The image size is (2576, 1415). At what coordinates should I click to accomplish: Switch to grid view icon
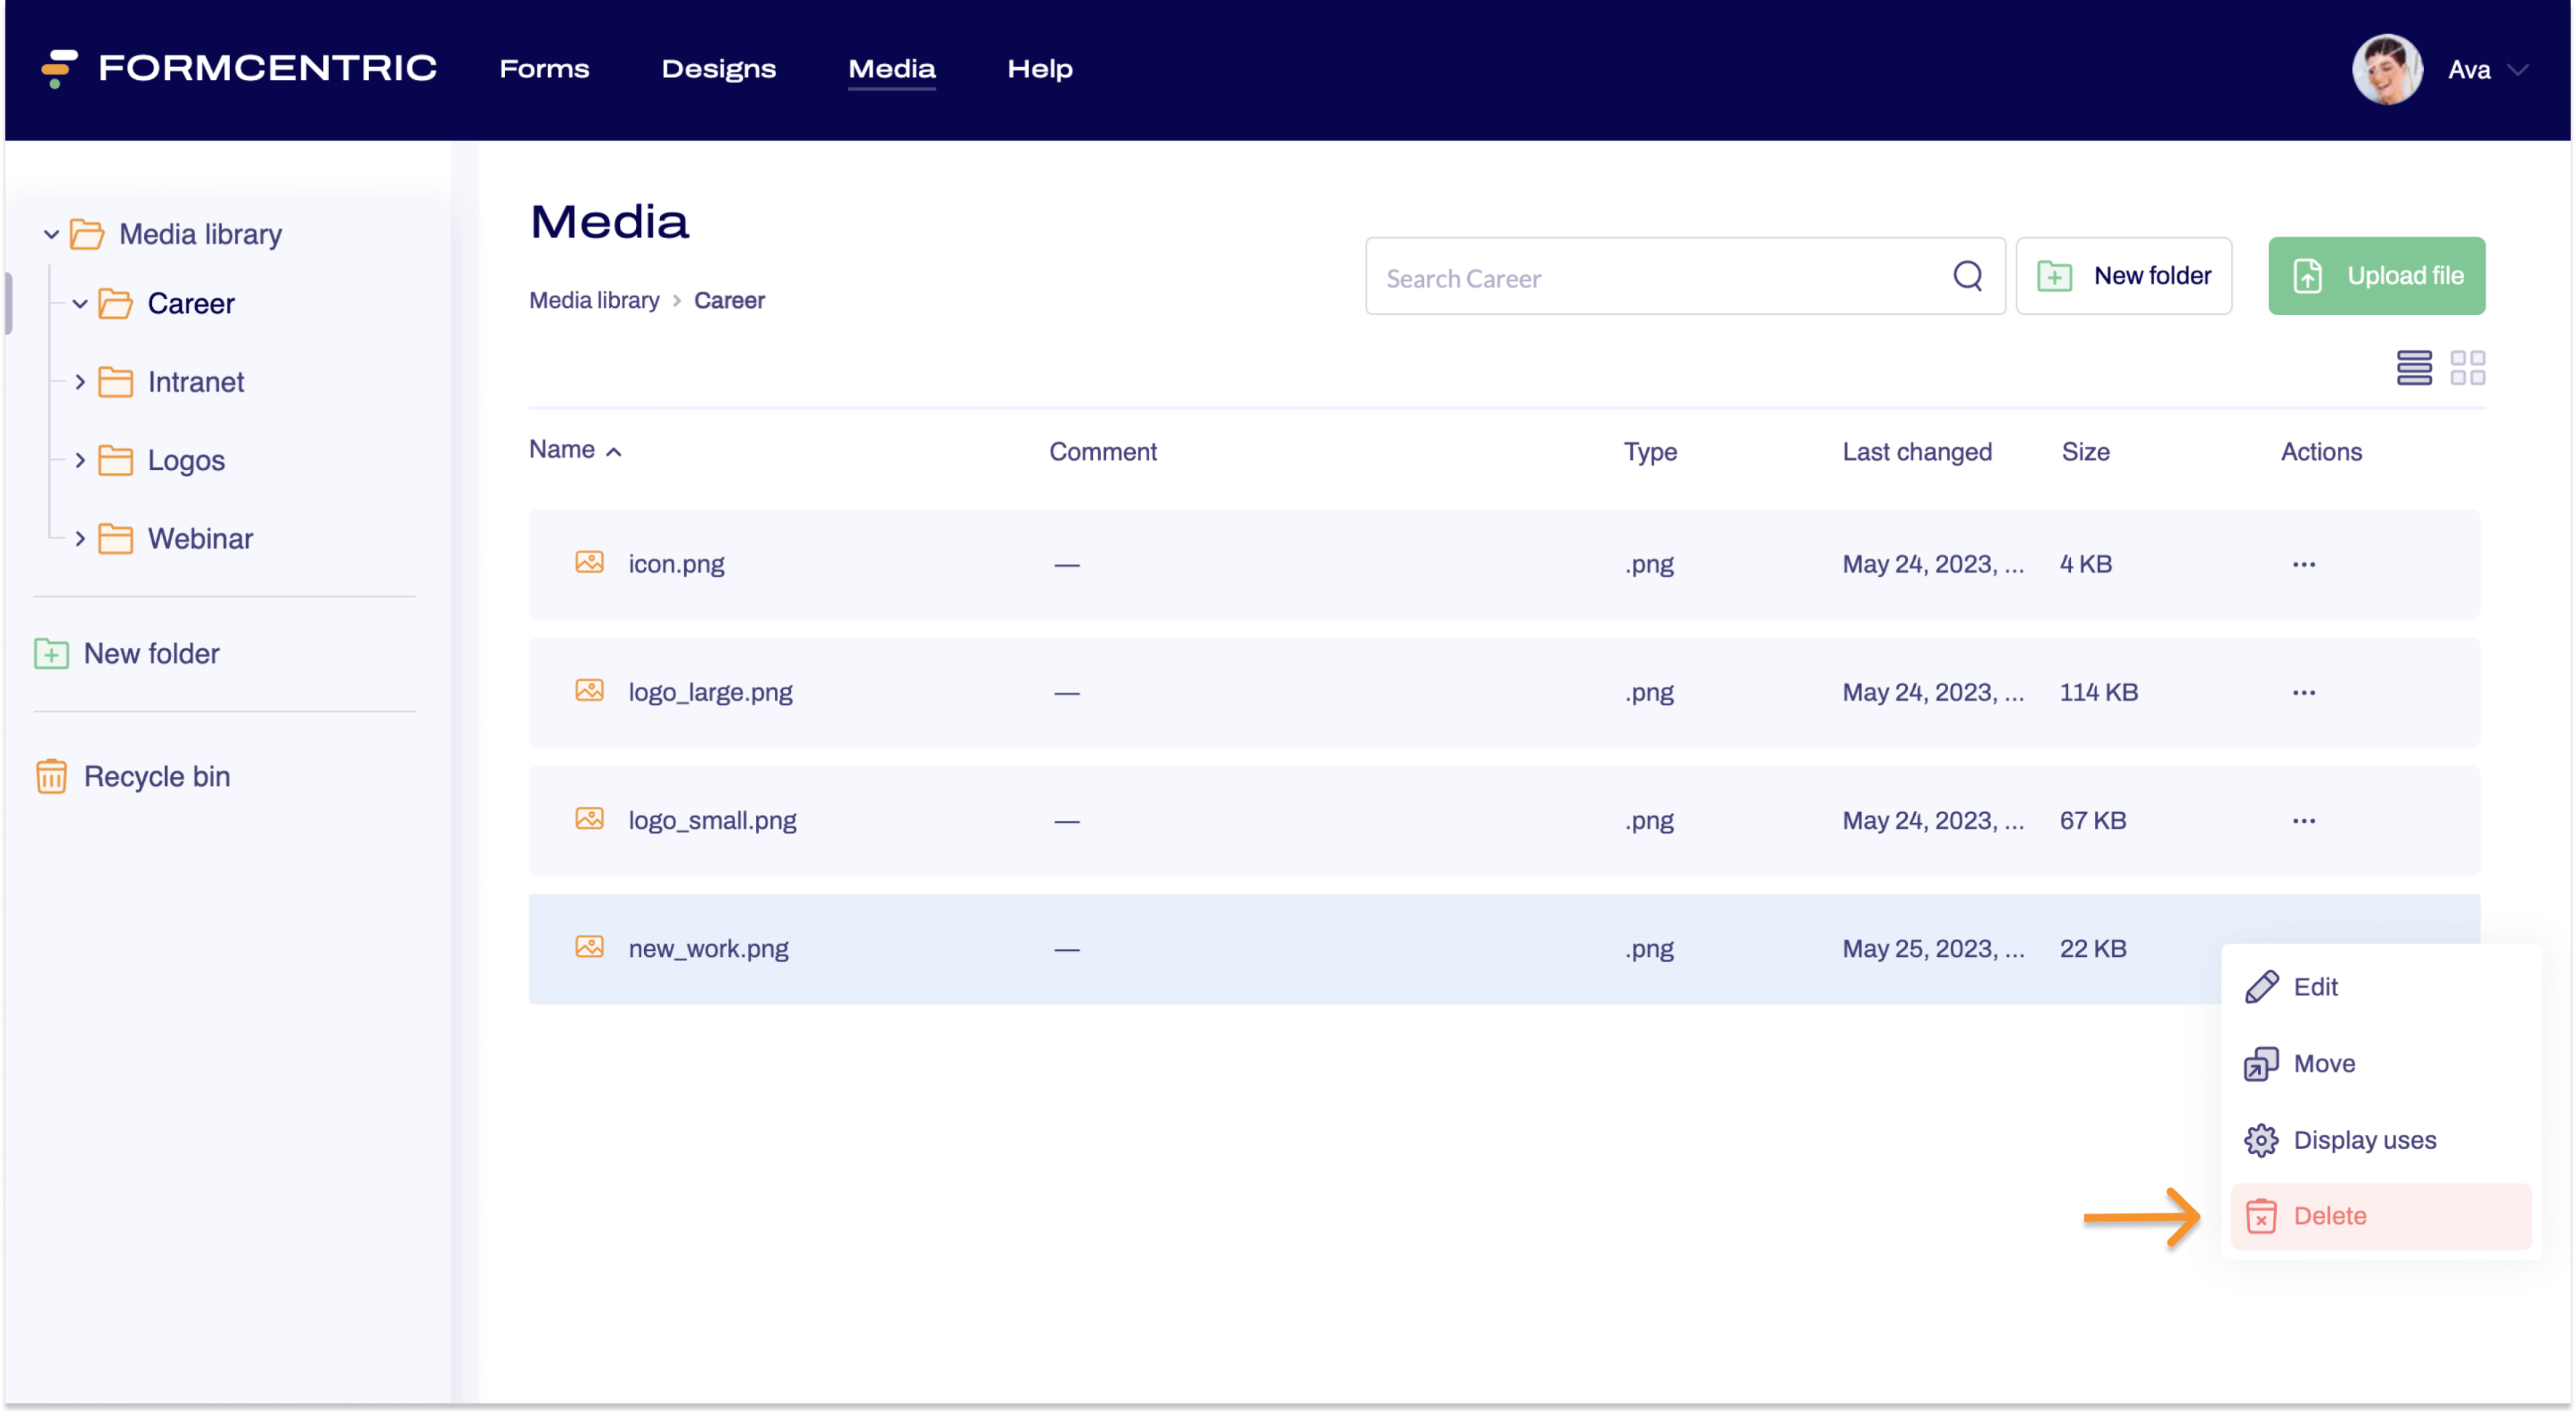click(x=2469, y=368)
